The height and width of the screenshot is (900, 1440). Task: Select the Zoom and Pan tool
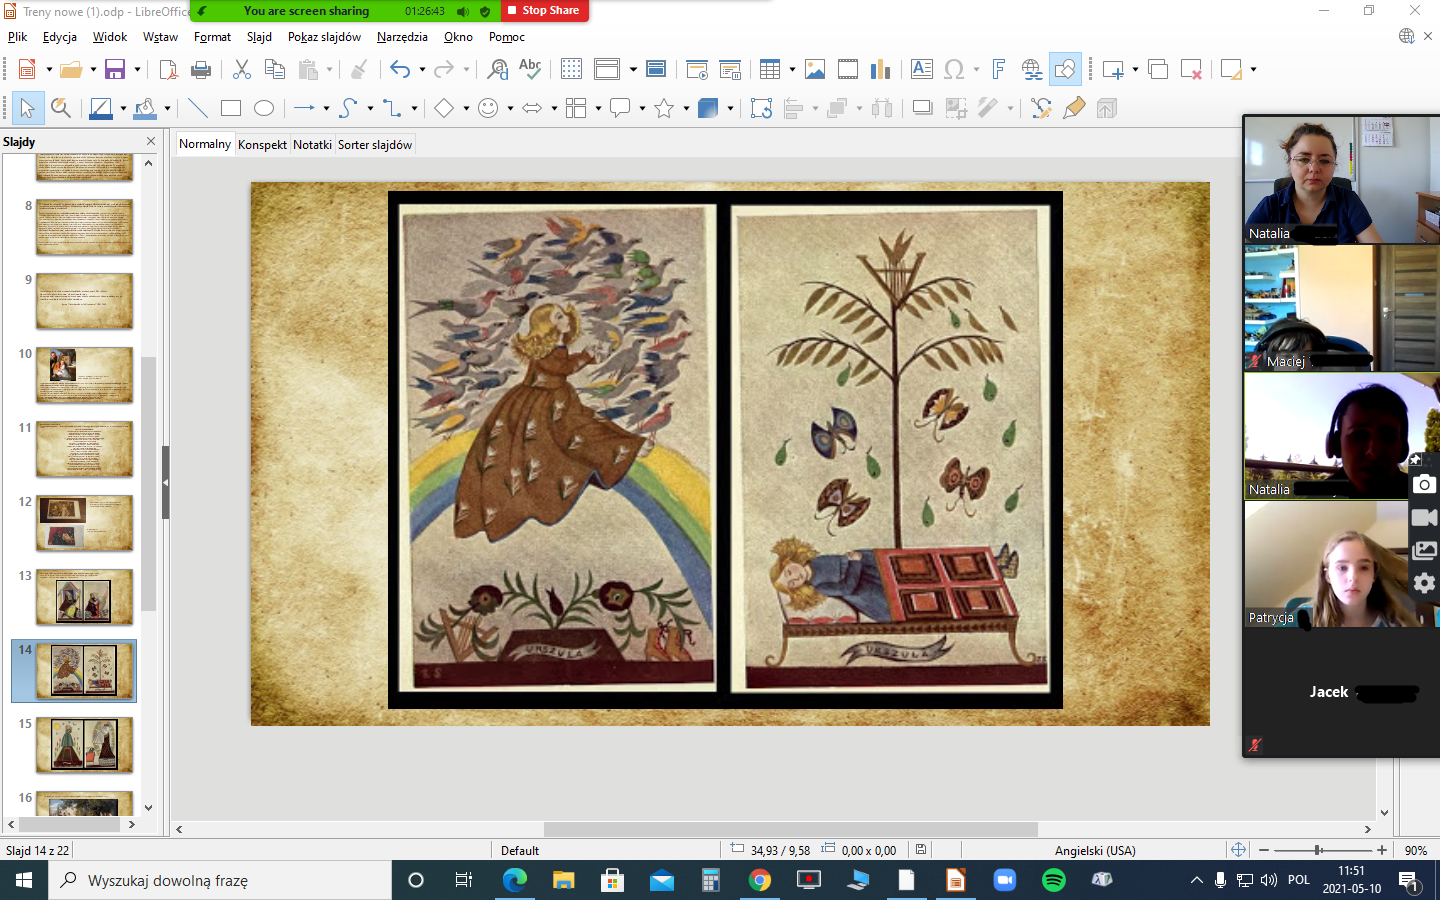pos(61,108)
